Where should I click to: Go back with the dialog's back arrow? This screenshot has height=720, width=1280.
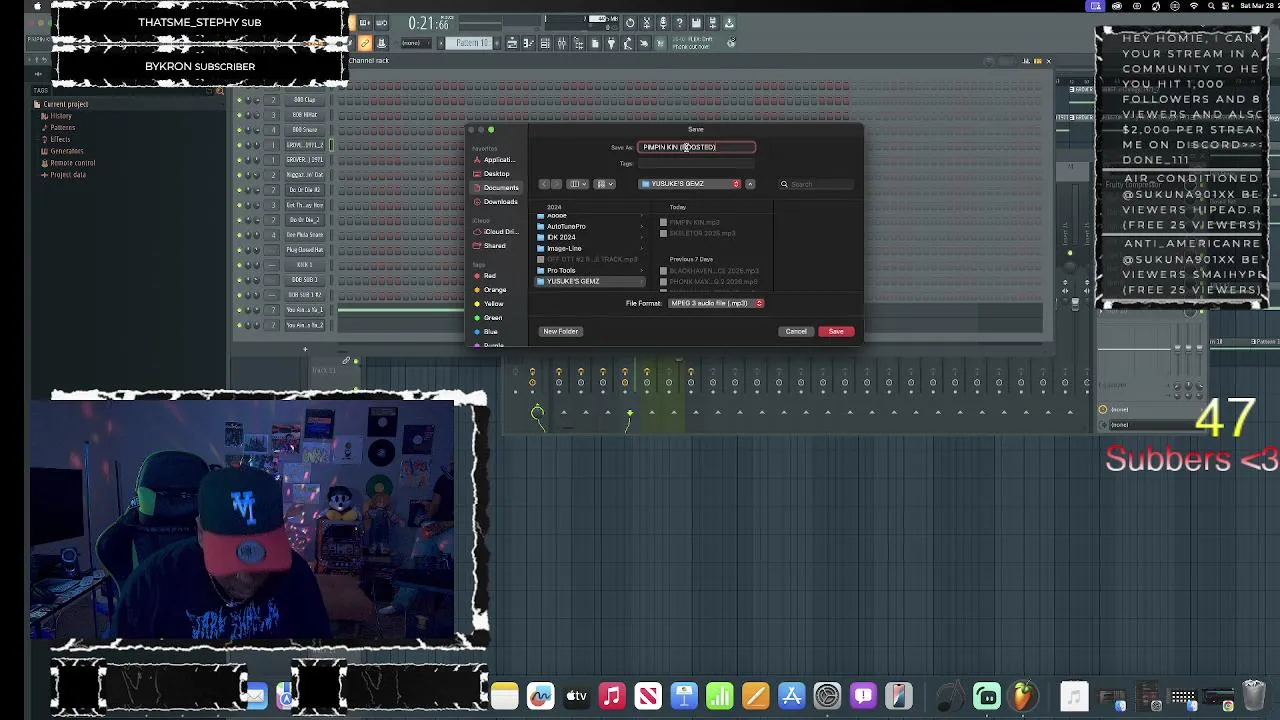tap(544, 184)
